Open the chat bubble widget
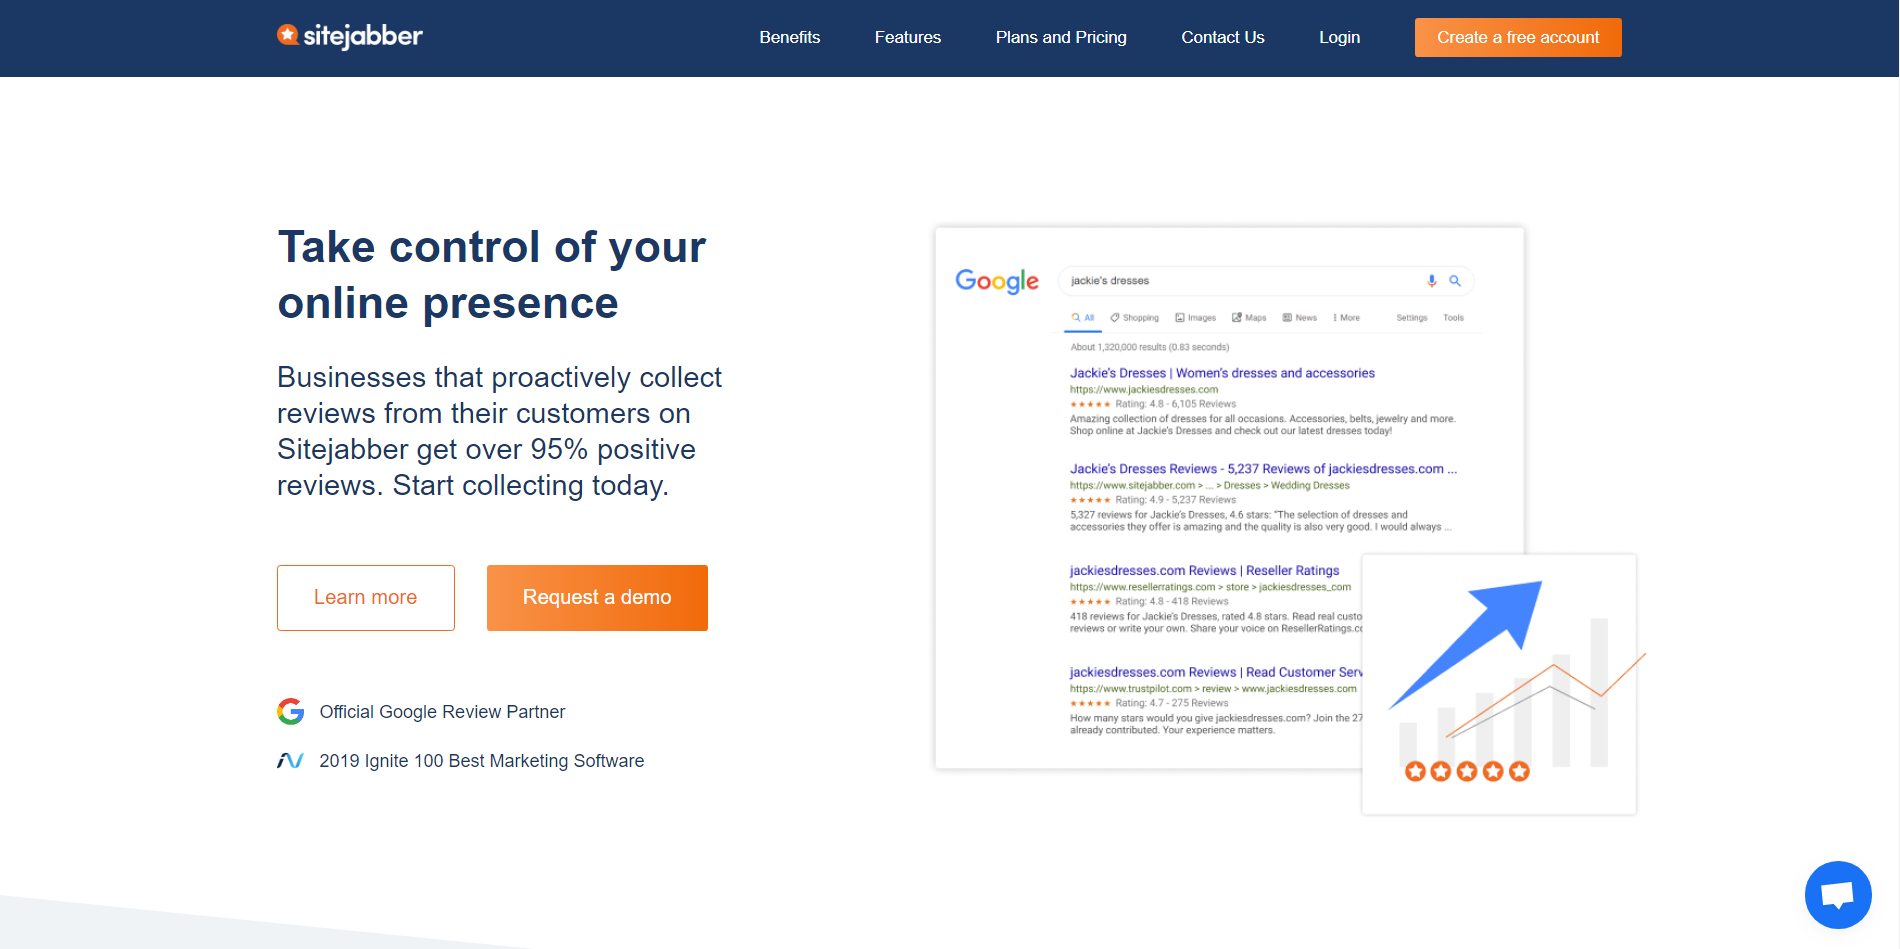Viewport: 1900px width, 949px height. click(1838, 895)
